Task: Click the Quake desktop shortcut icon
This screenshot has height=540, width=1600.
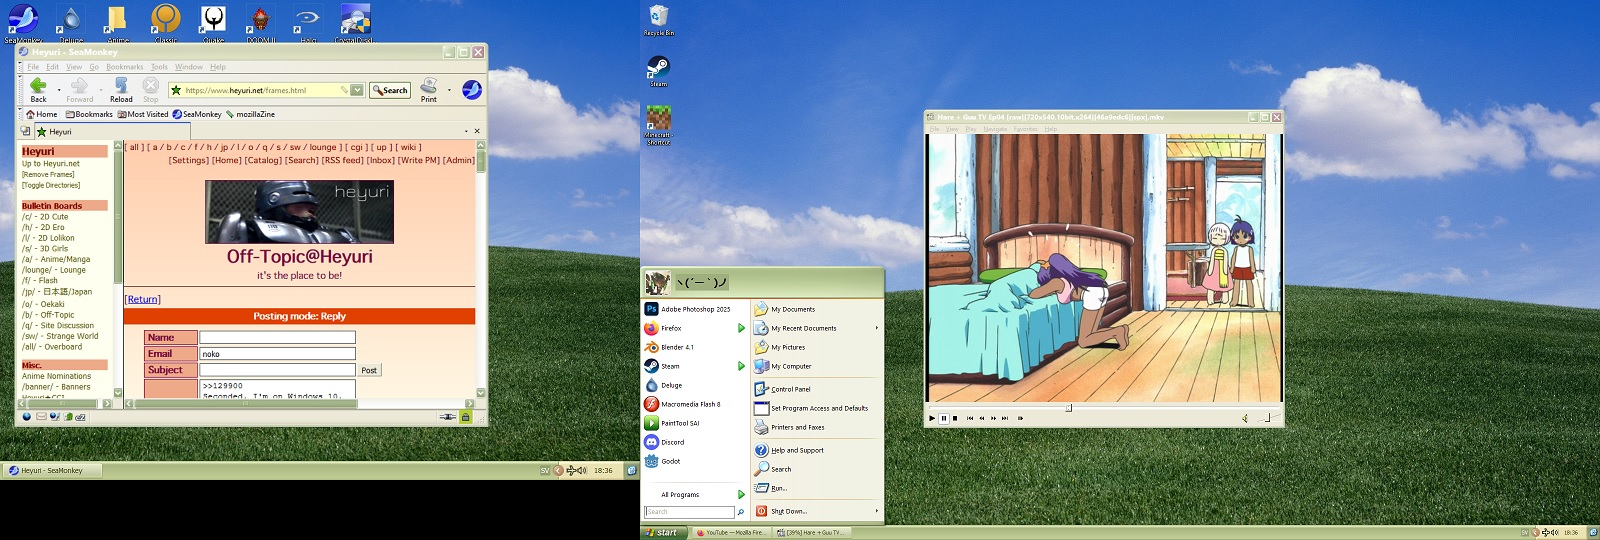Action: pos(213,22)
